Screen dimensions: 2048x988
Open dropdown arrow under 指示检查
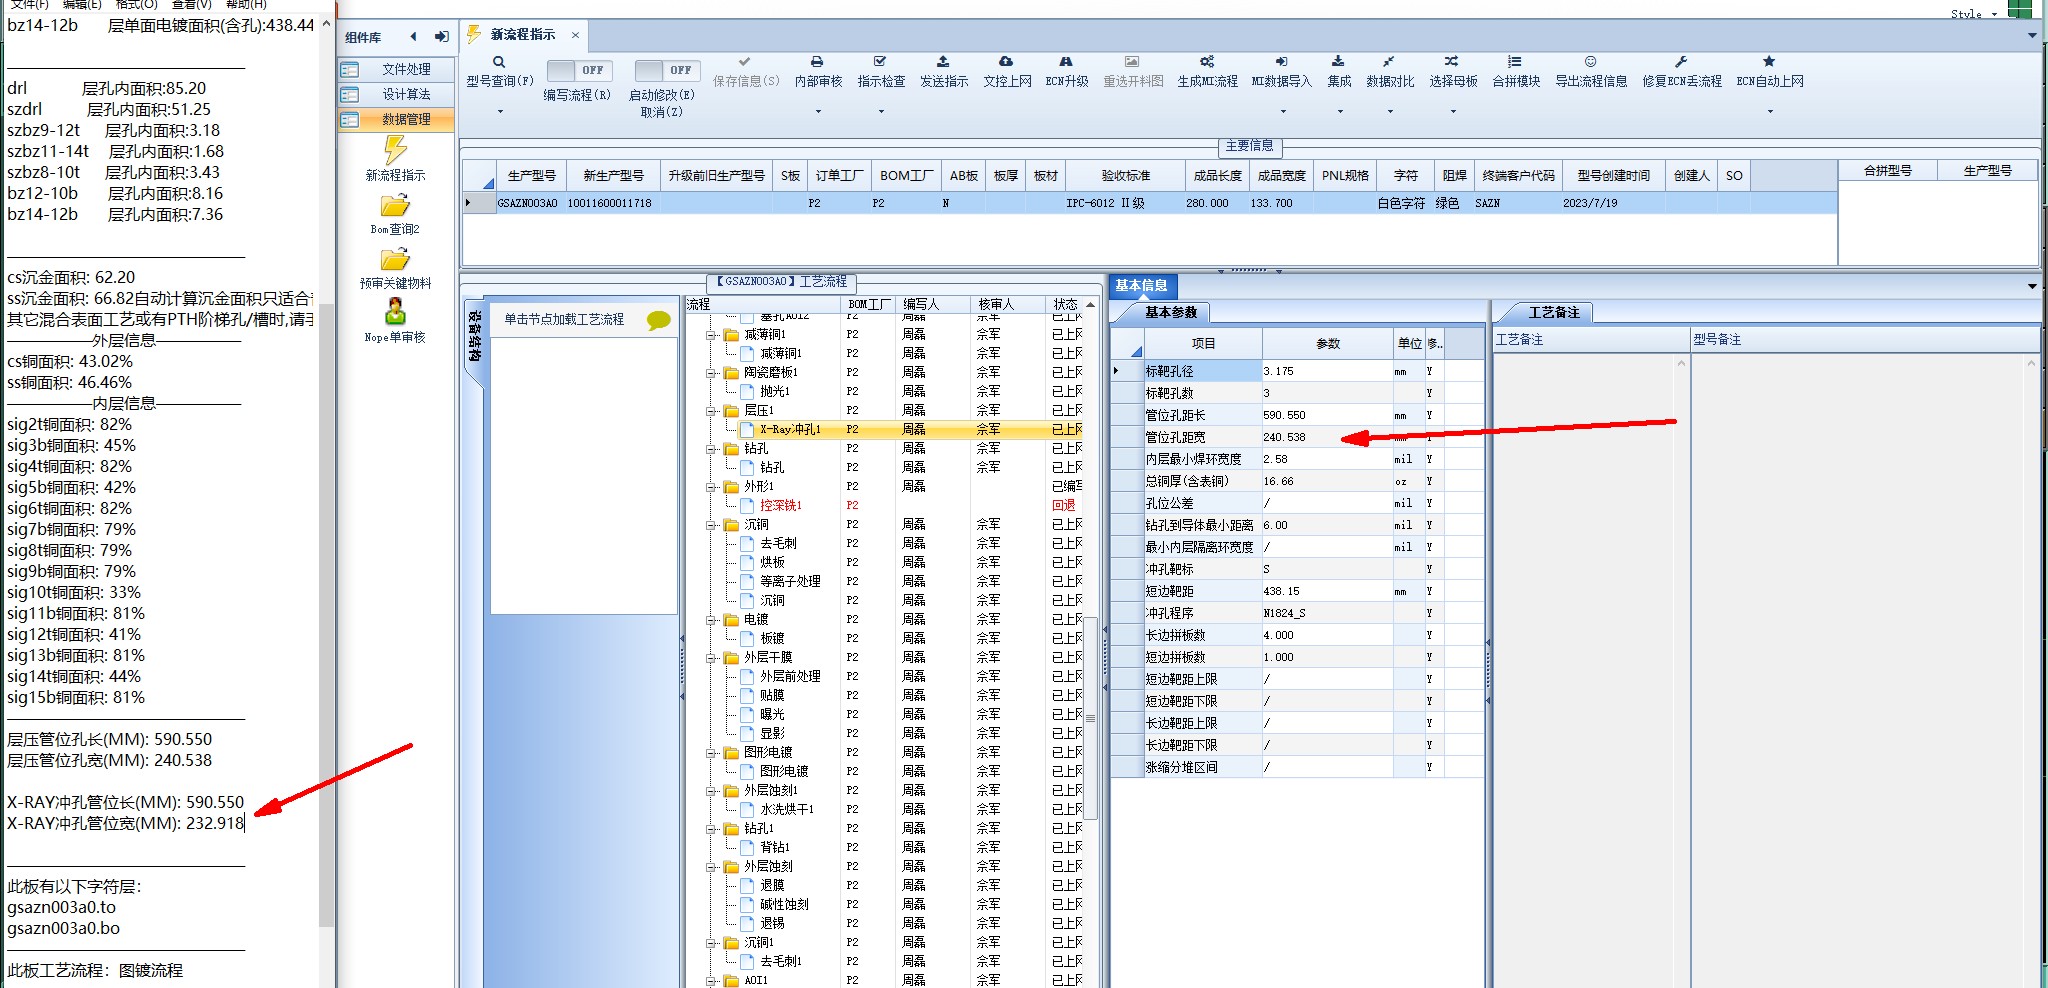click(881, 111)
